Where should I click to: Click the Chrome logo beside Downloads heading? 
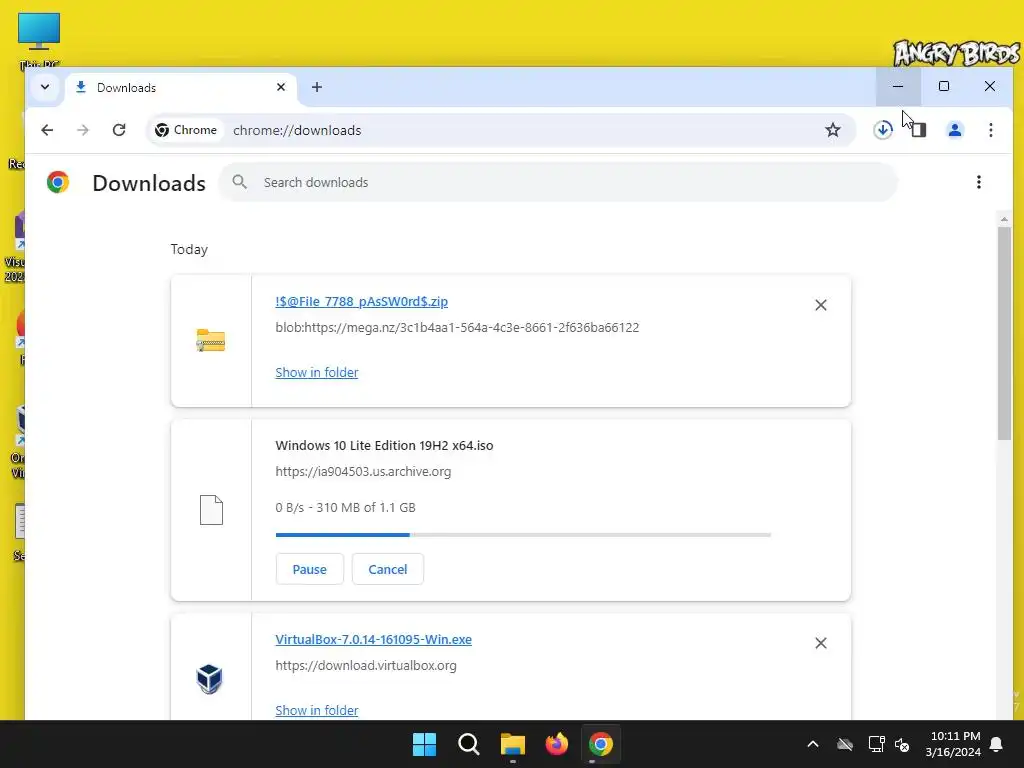(58, 182)
